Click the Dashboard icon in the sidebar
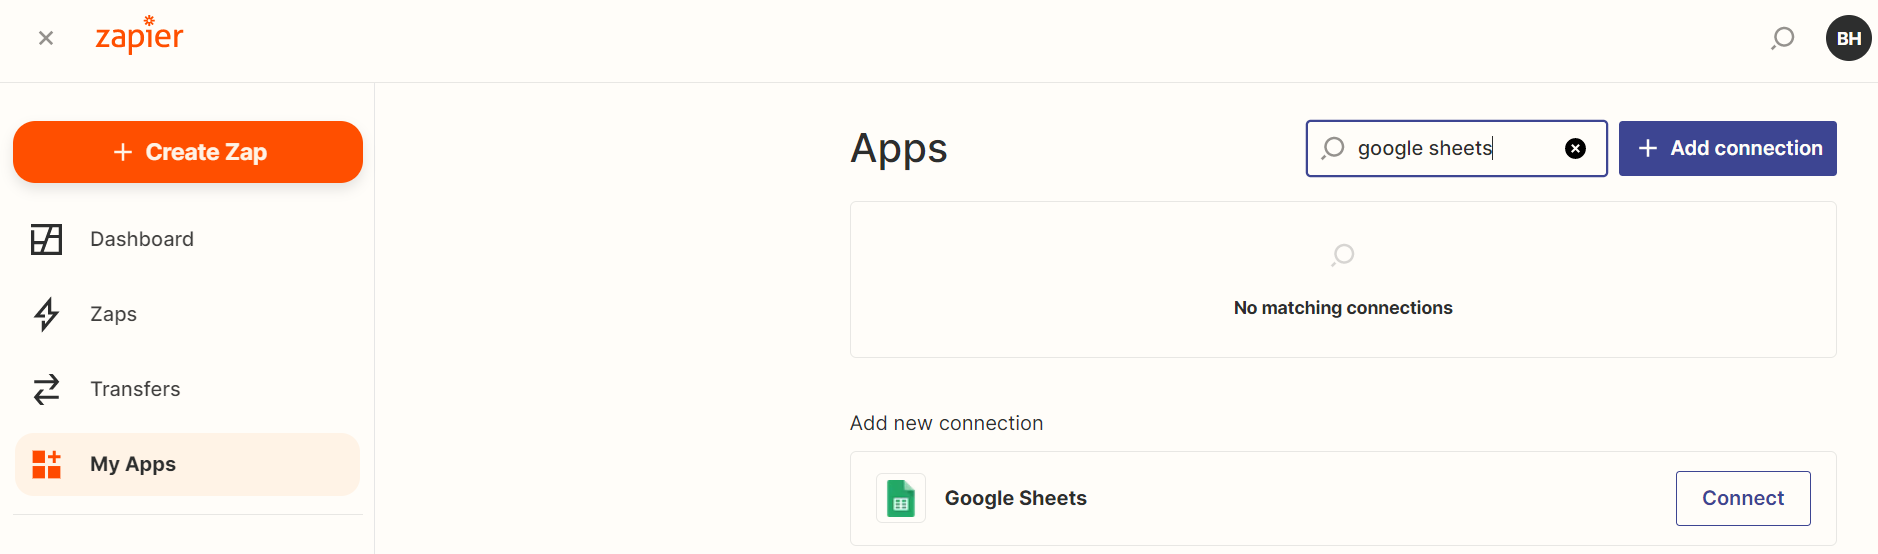Viewport: 1878px width, 554px height. pyautogui.click(x=46, y=239)
